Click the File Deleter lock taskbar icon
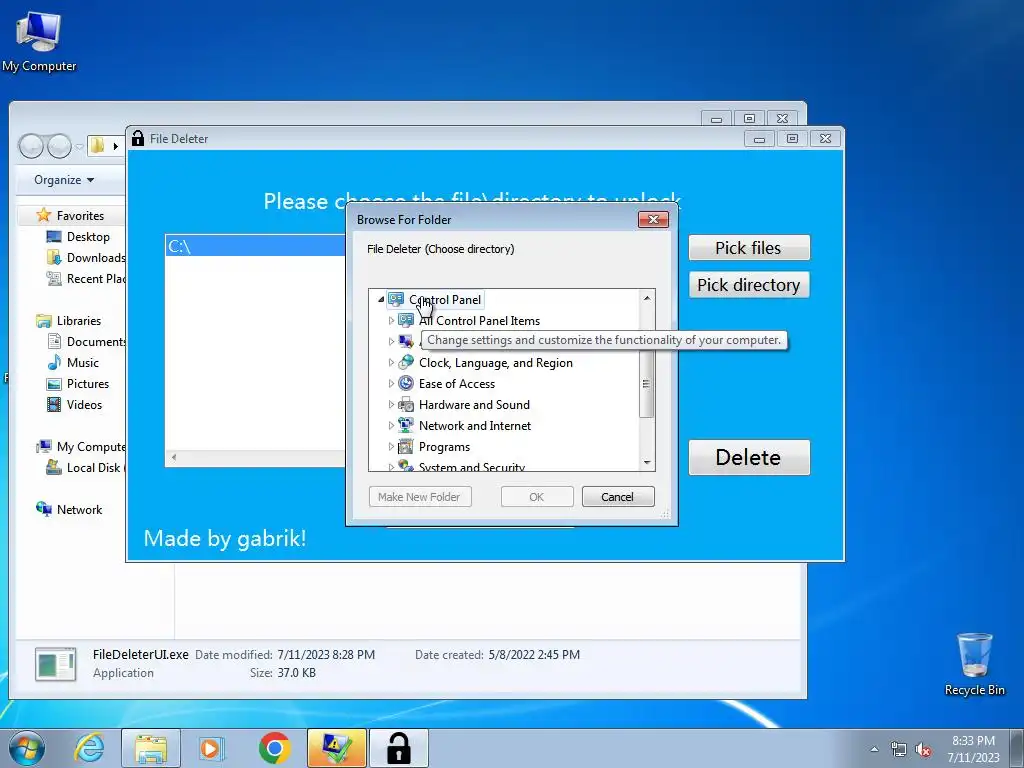1024x768 pixels. (399, 748)
